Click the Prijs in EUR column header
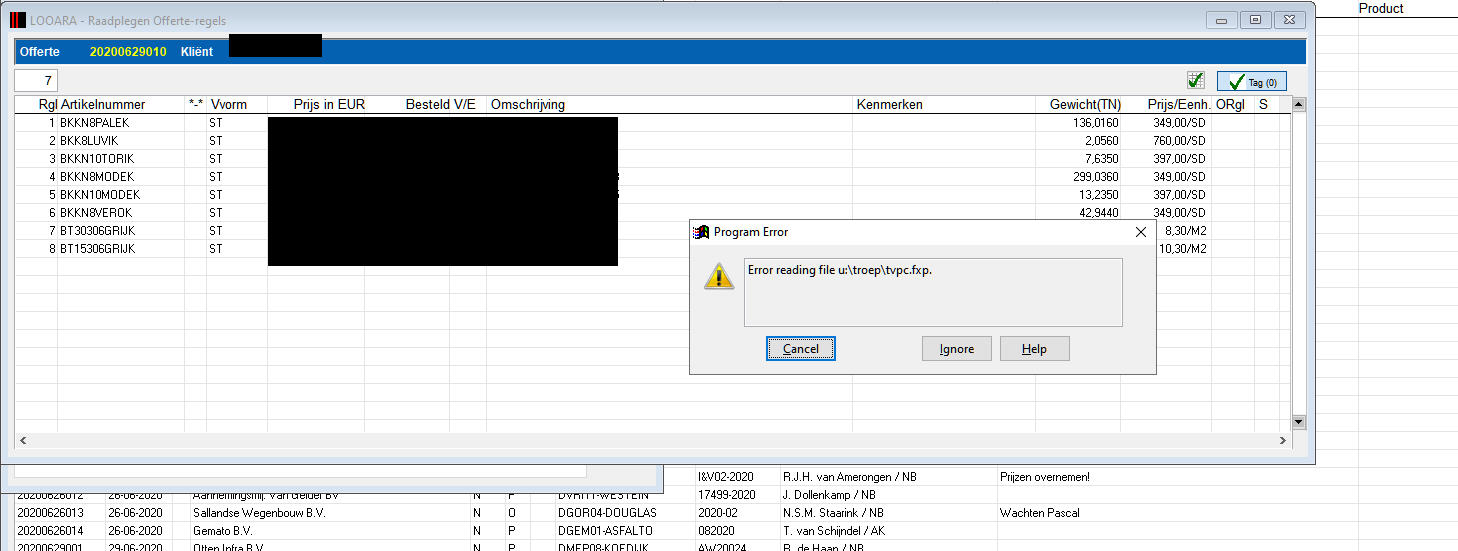Screen dimensions: 1458x551 coord(330,105)
